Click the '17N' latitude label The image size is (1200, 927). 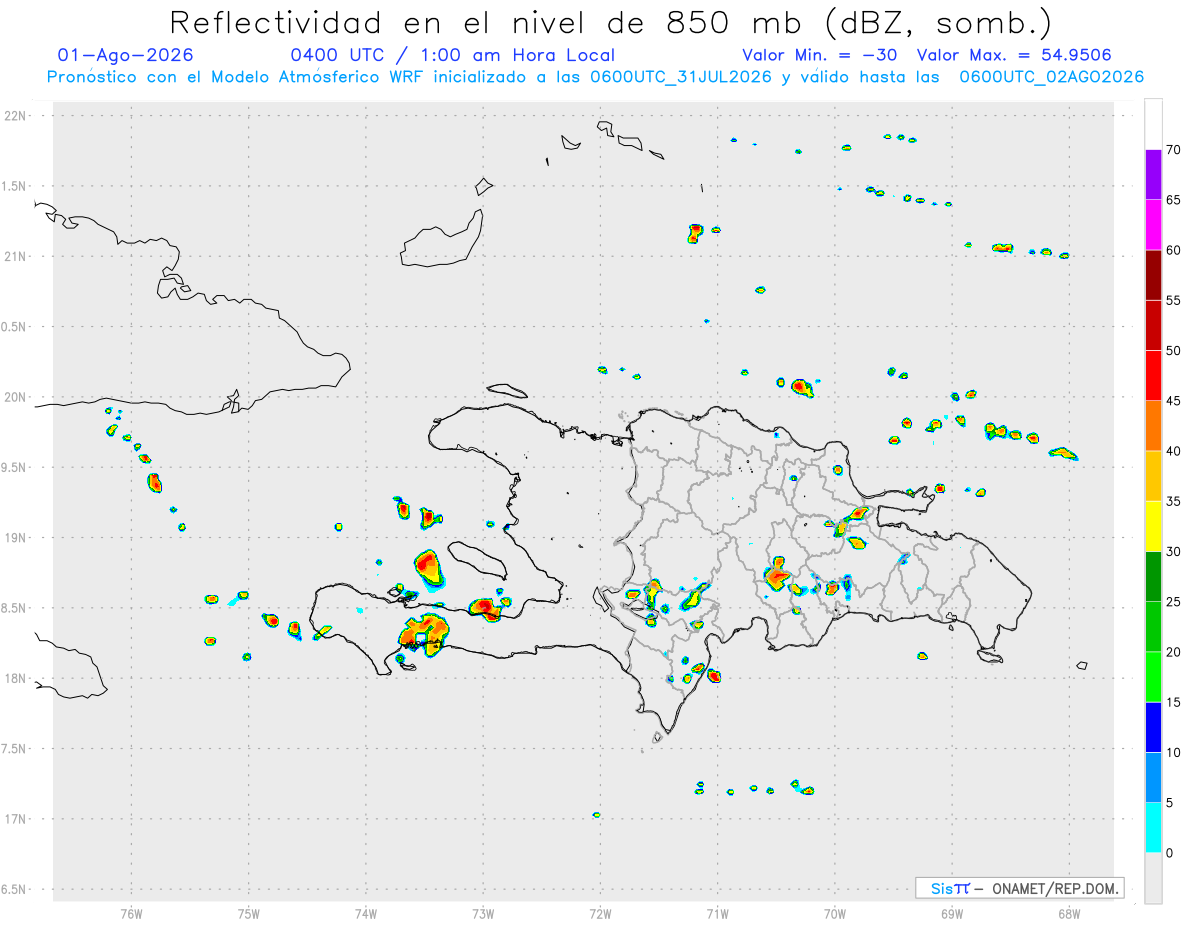tap(17, 819)
